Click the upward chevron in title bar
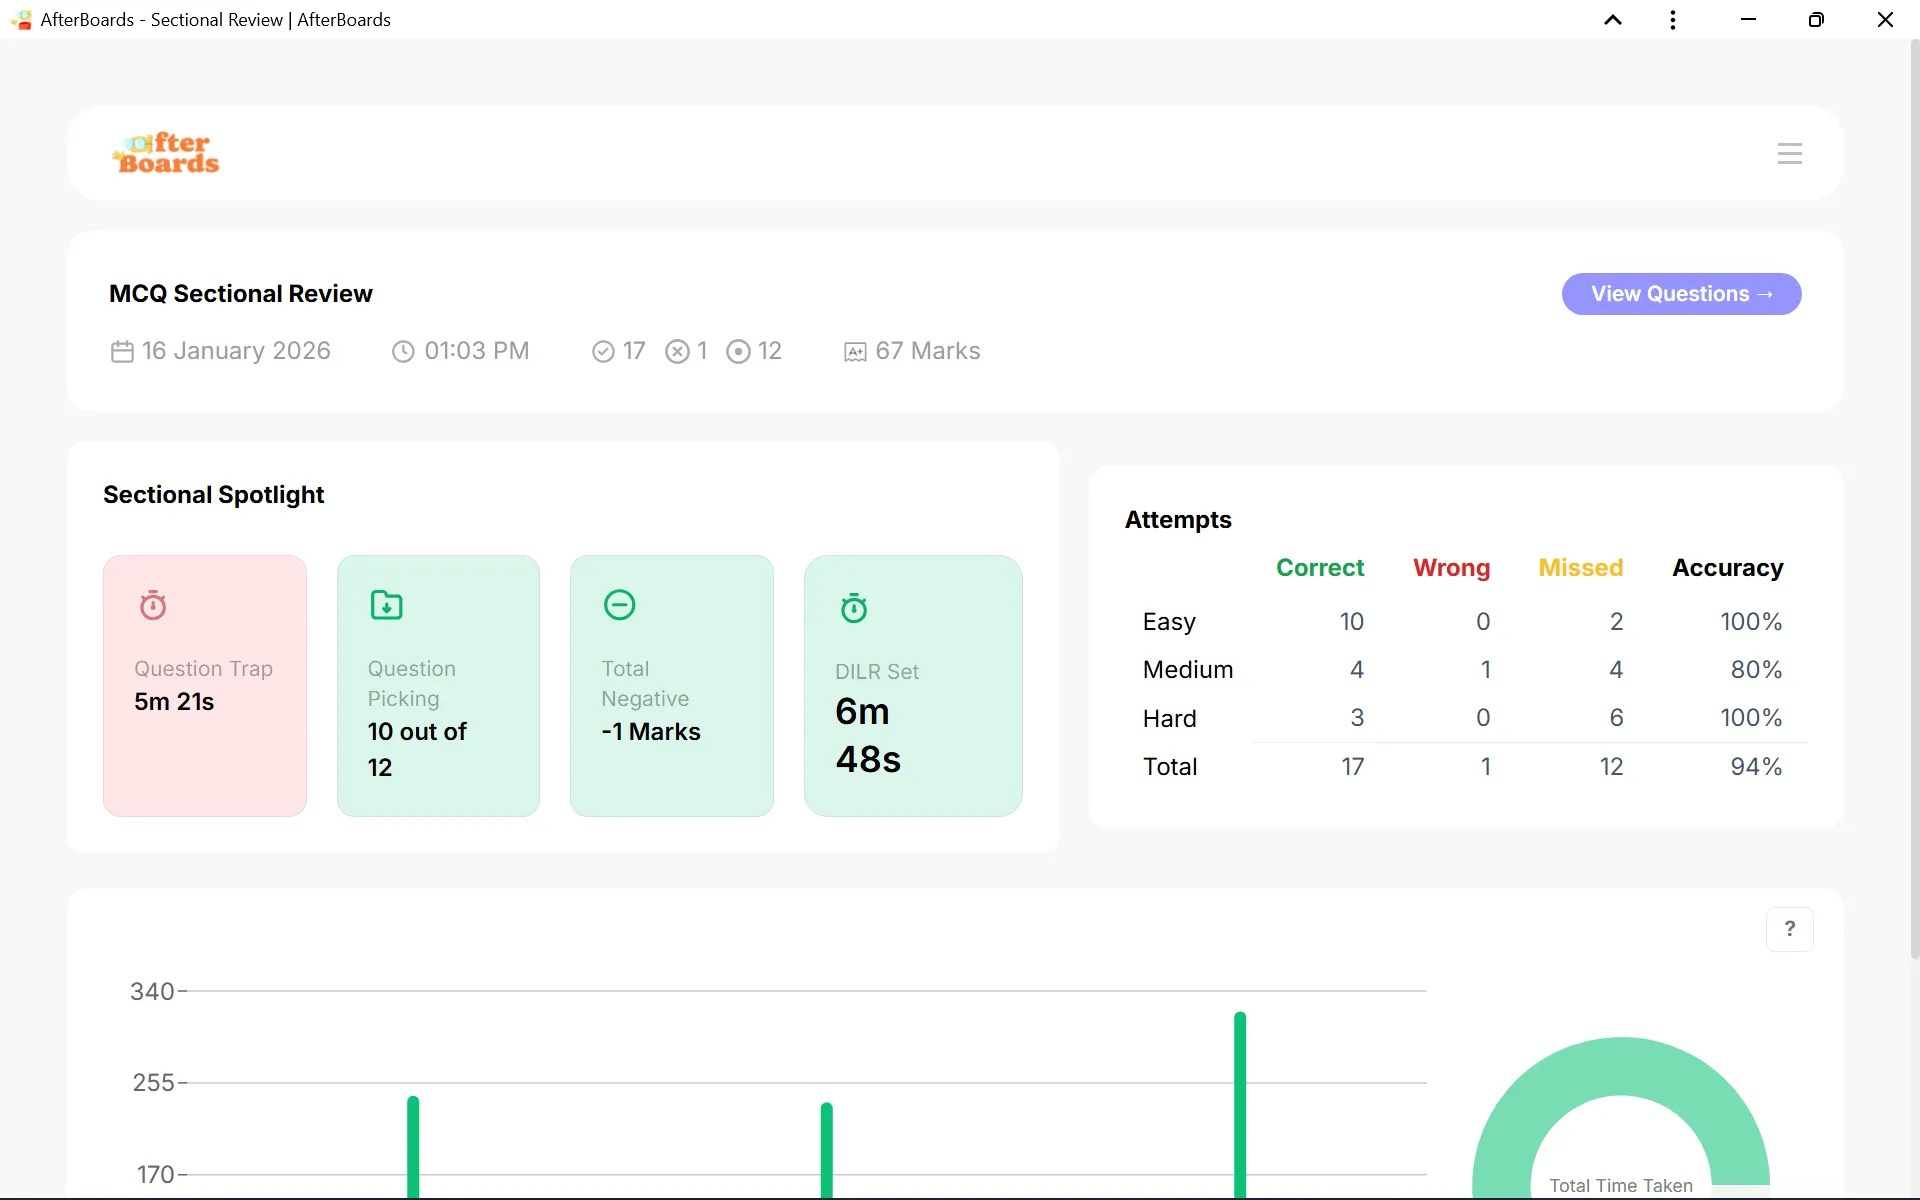1920x1200 pixels. (1612, 20)
